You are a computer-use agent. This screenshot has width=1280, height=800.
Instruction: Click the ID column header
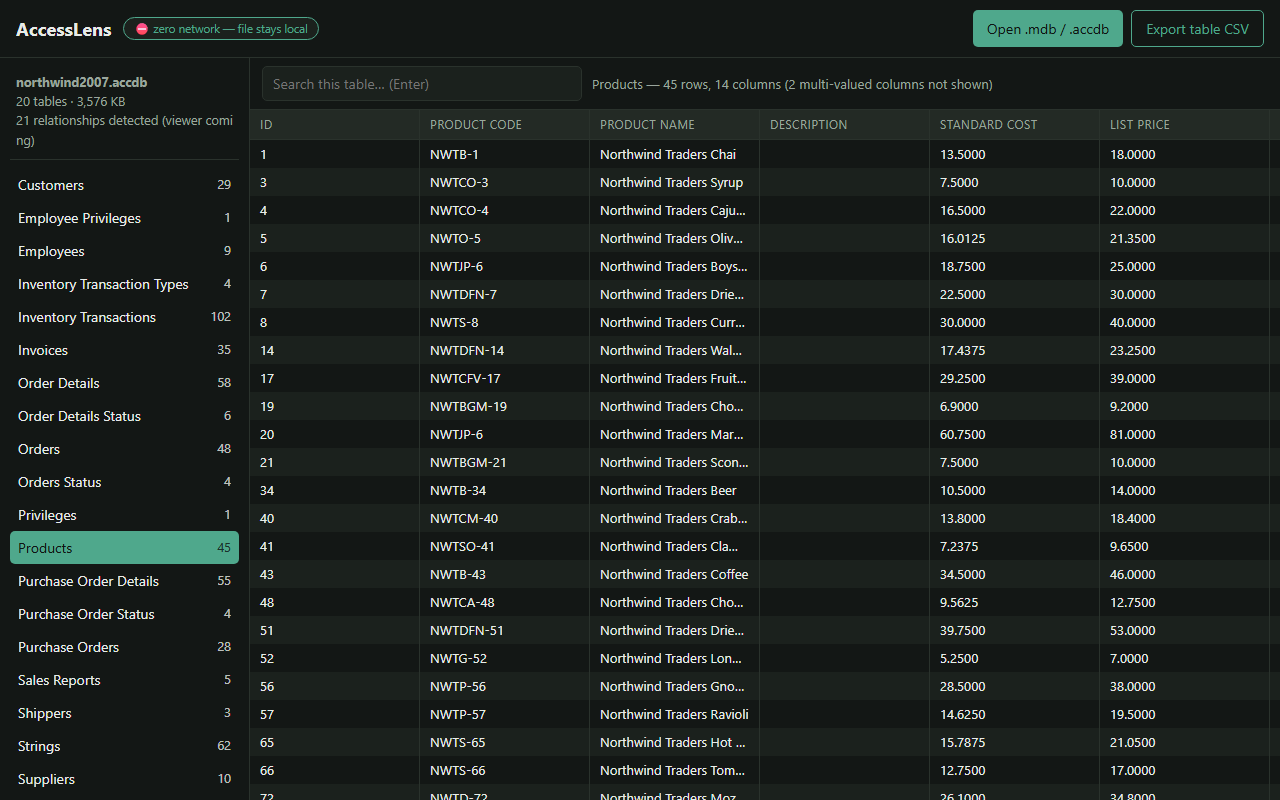pos(335,125)
